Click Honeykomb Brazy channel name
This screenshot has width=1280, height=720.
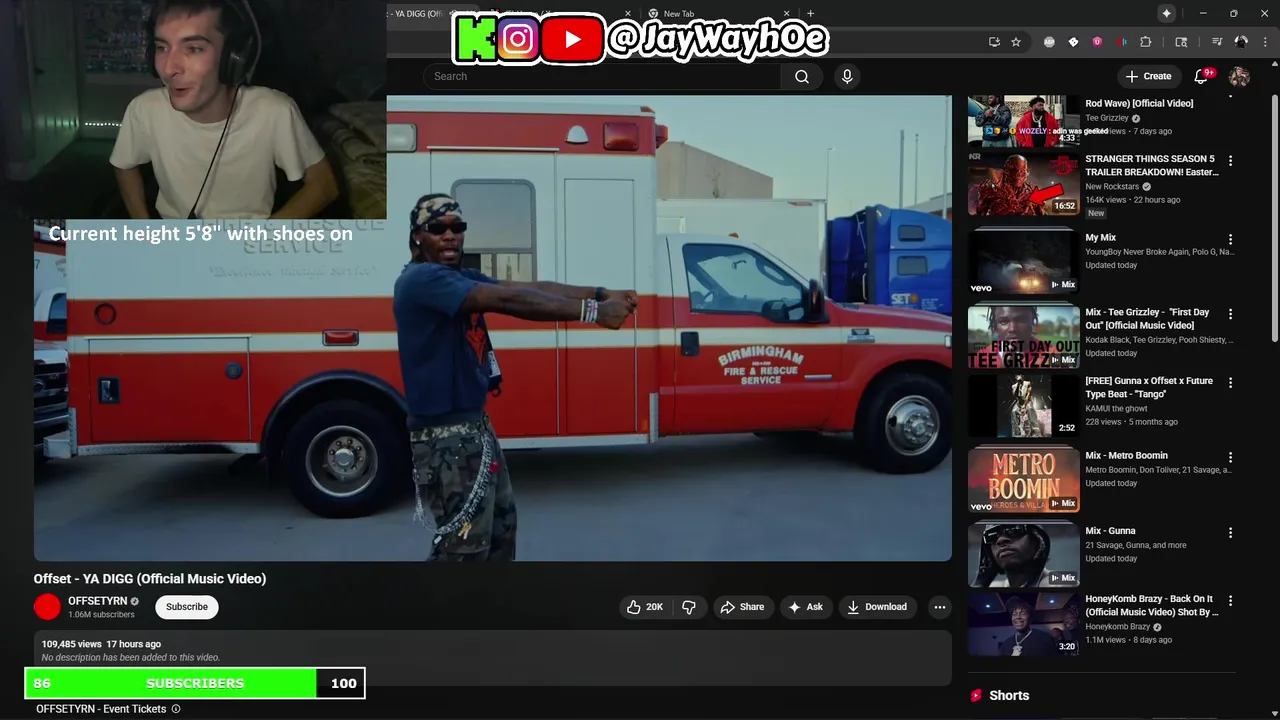click(x=1118, y=627)
